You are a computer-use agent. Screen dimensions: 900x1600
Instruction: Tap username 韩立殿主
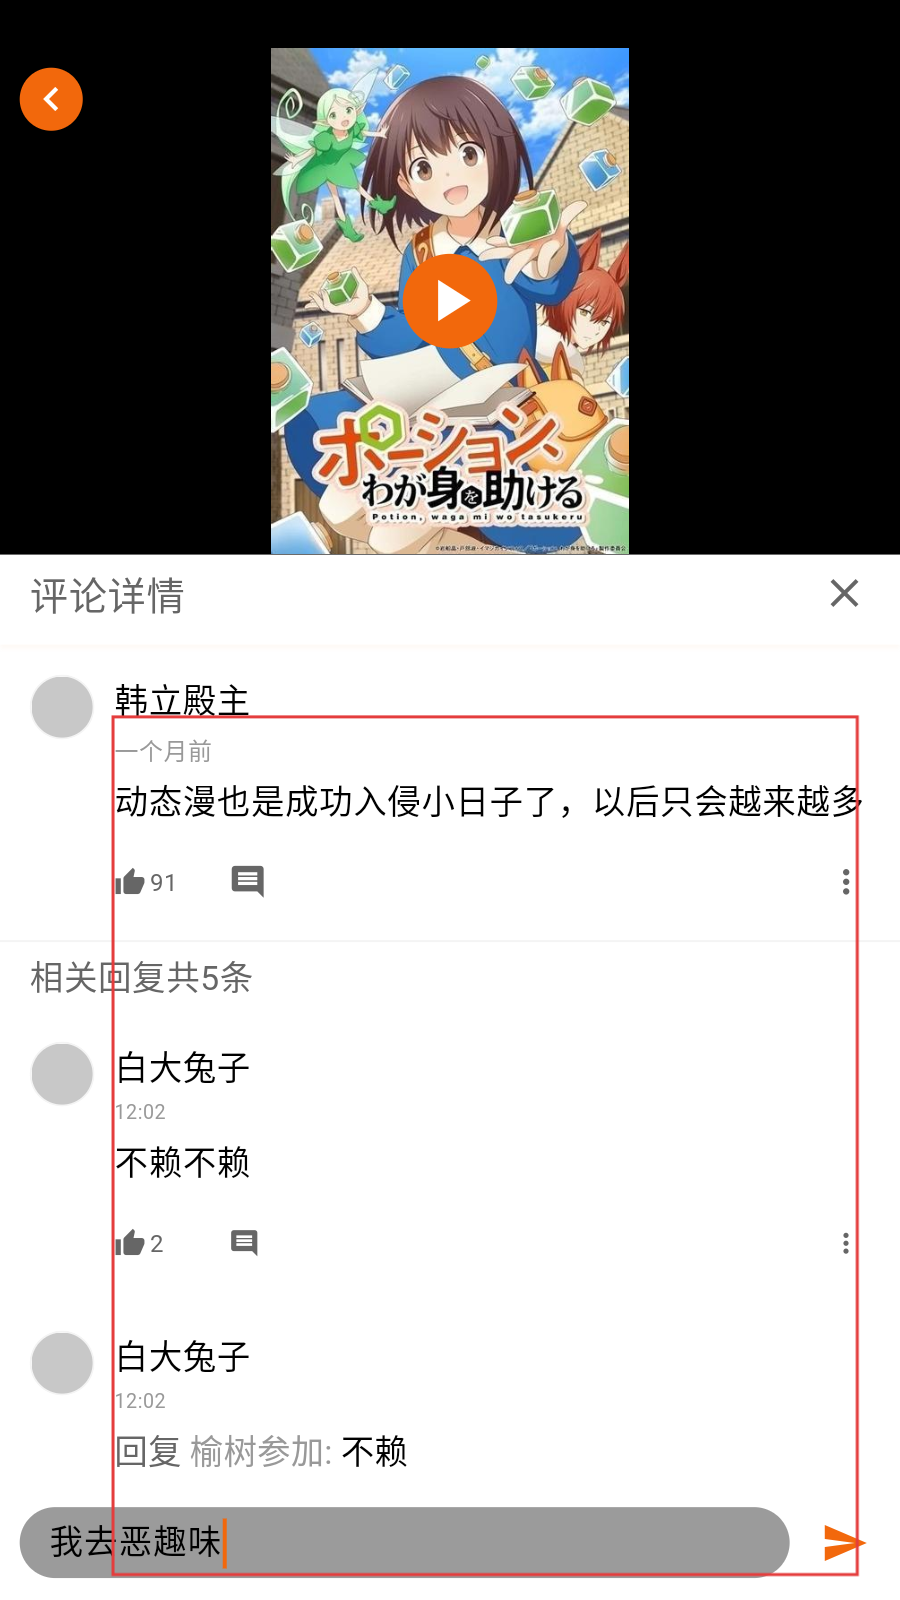coord(182,700)
